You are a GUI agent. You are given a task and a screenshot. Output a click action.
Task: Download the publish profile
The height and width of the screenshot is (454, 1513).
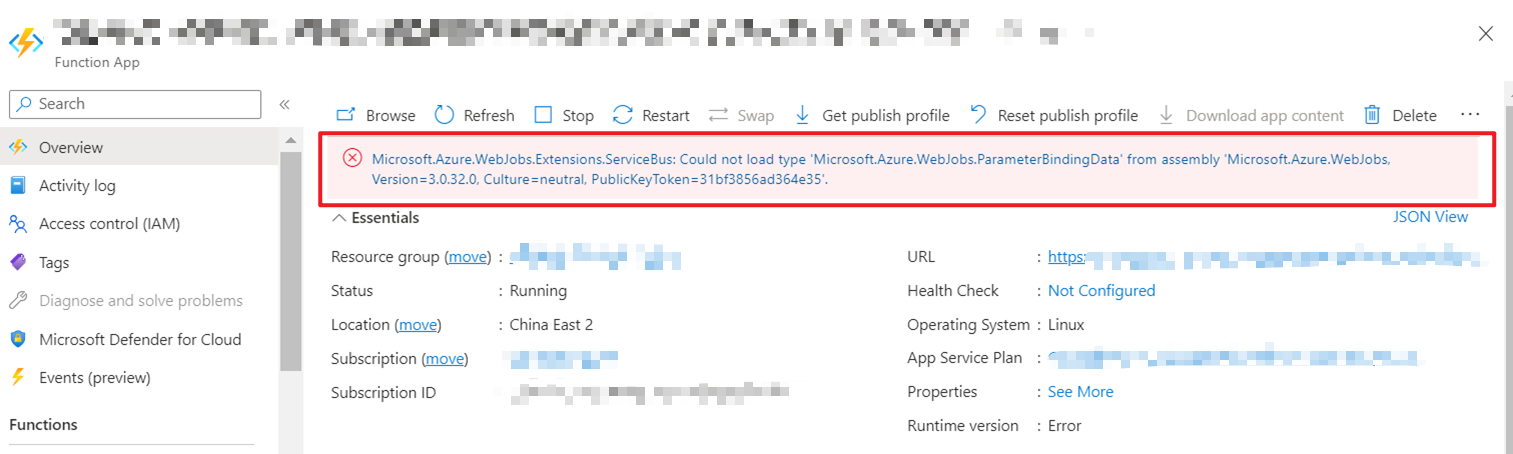click(x=872, y=115)
